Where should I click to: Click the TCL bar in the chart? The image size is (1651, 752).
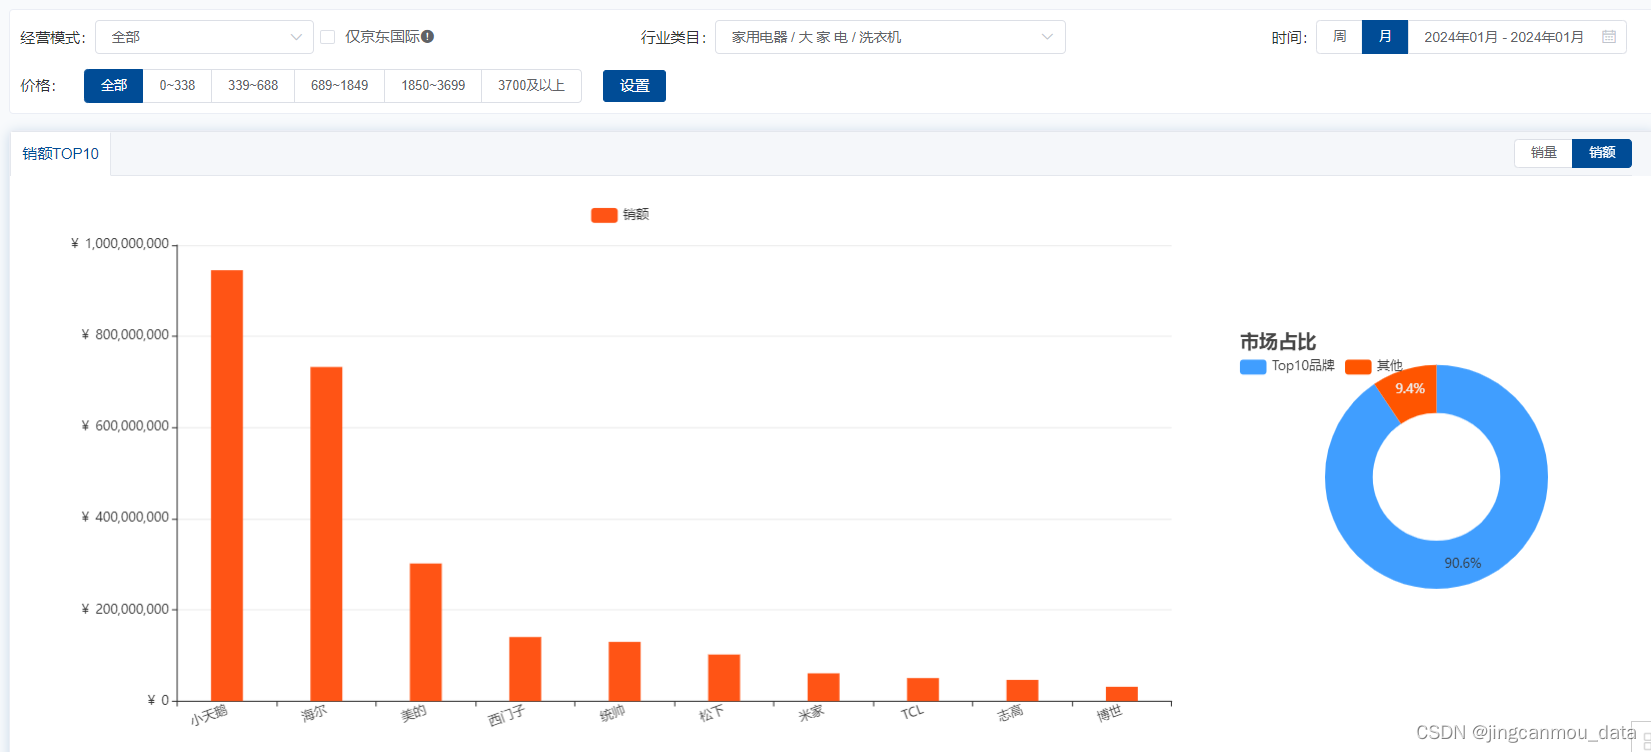923,690
